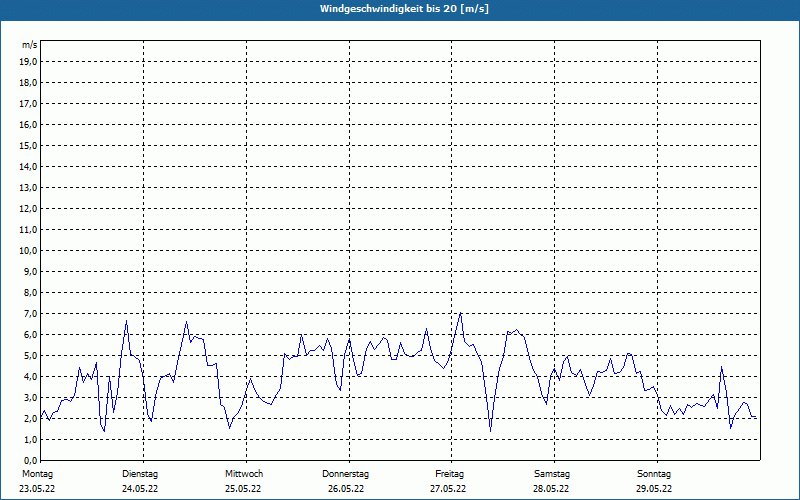The width and height of the screenshot is (800, 500).
Task: Select the 11,0 y-axis value
Action: [28, 230]
